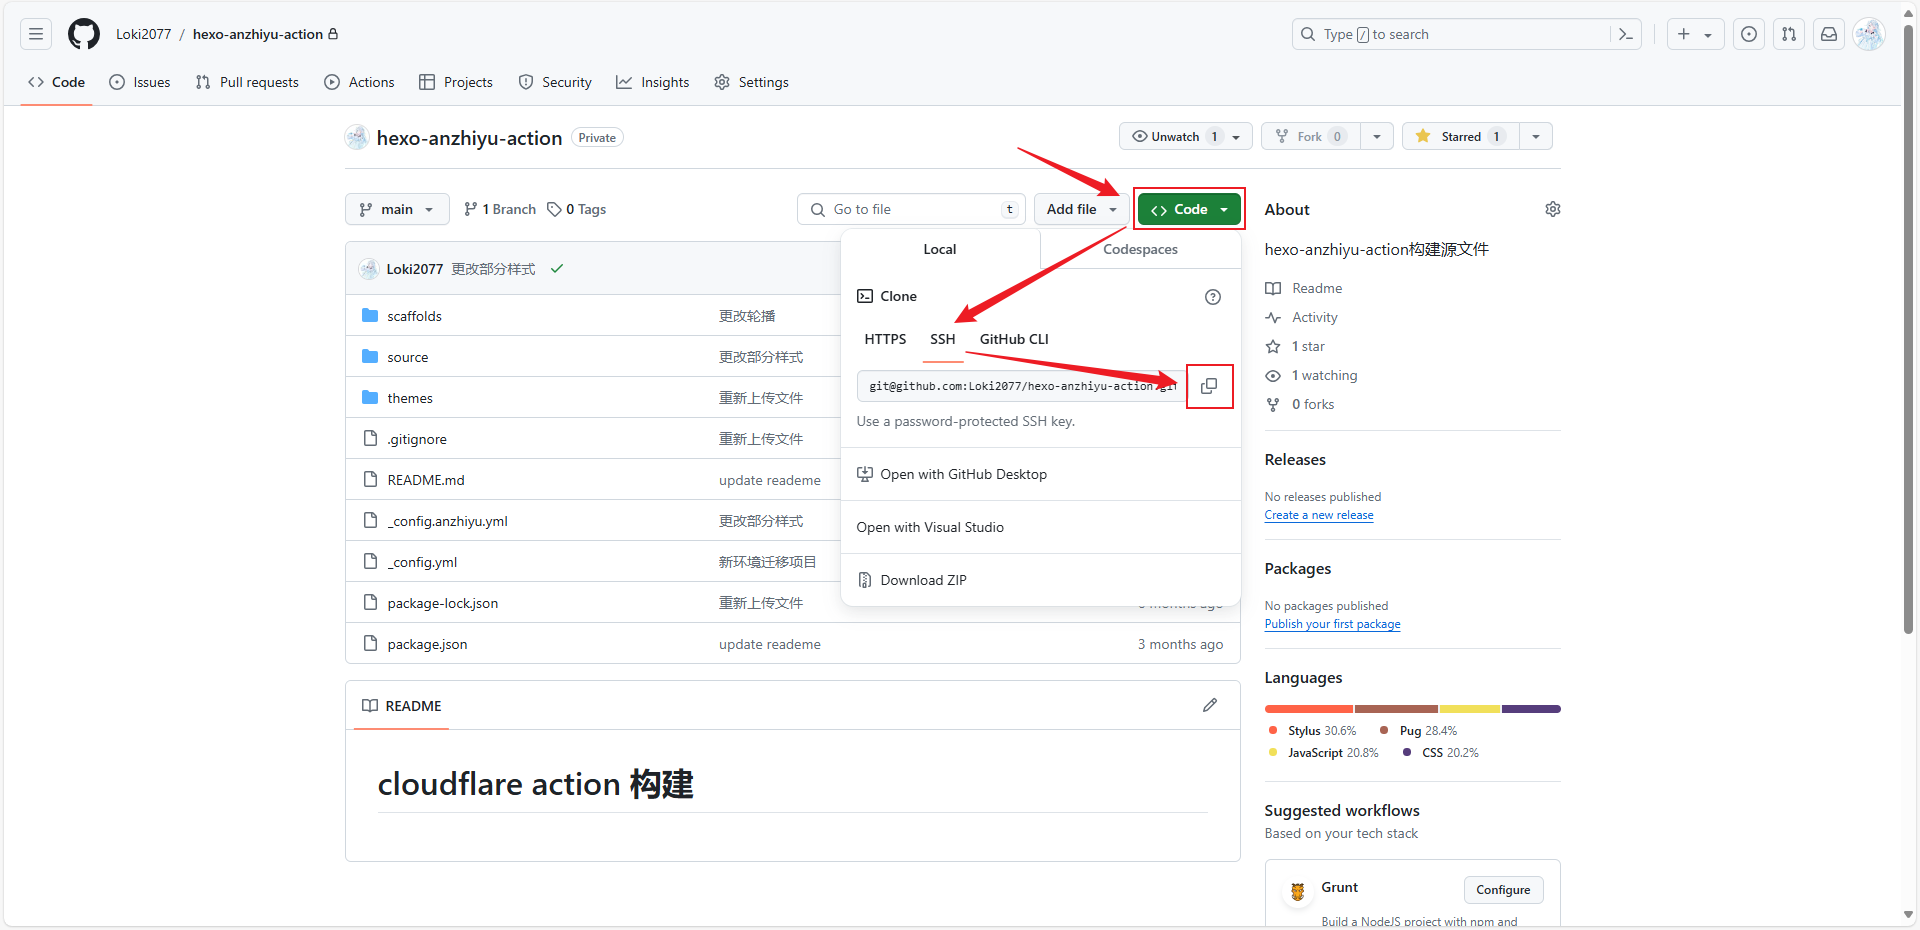Open the Activity link in About
1920x930 pixels.
coord(1301,317)
